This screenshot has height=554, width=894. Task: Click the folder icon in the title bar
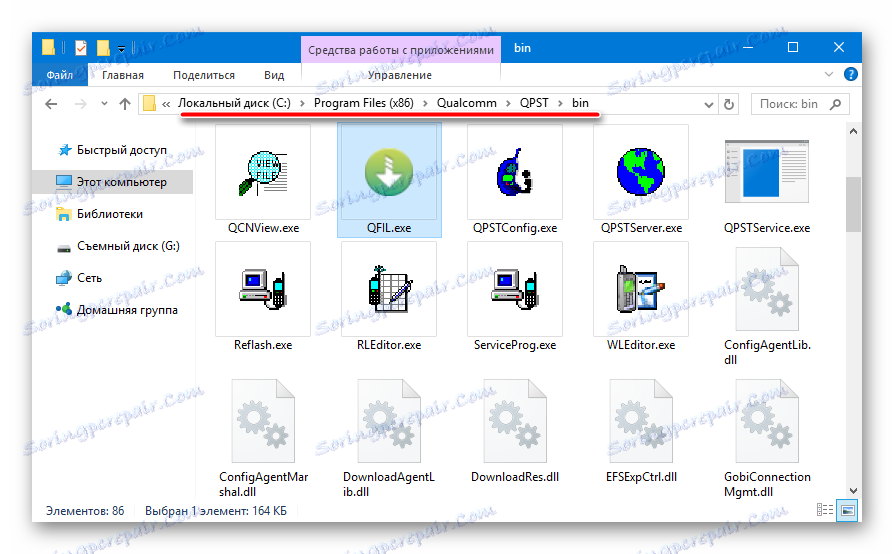pos(48,48)
